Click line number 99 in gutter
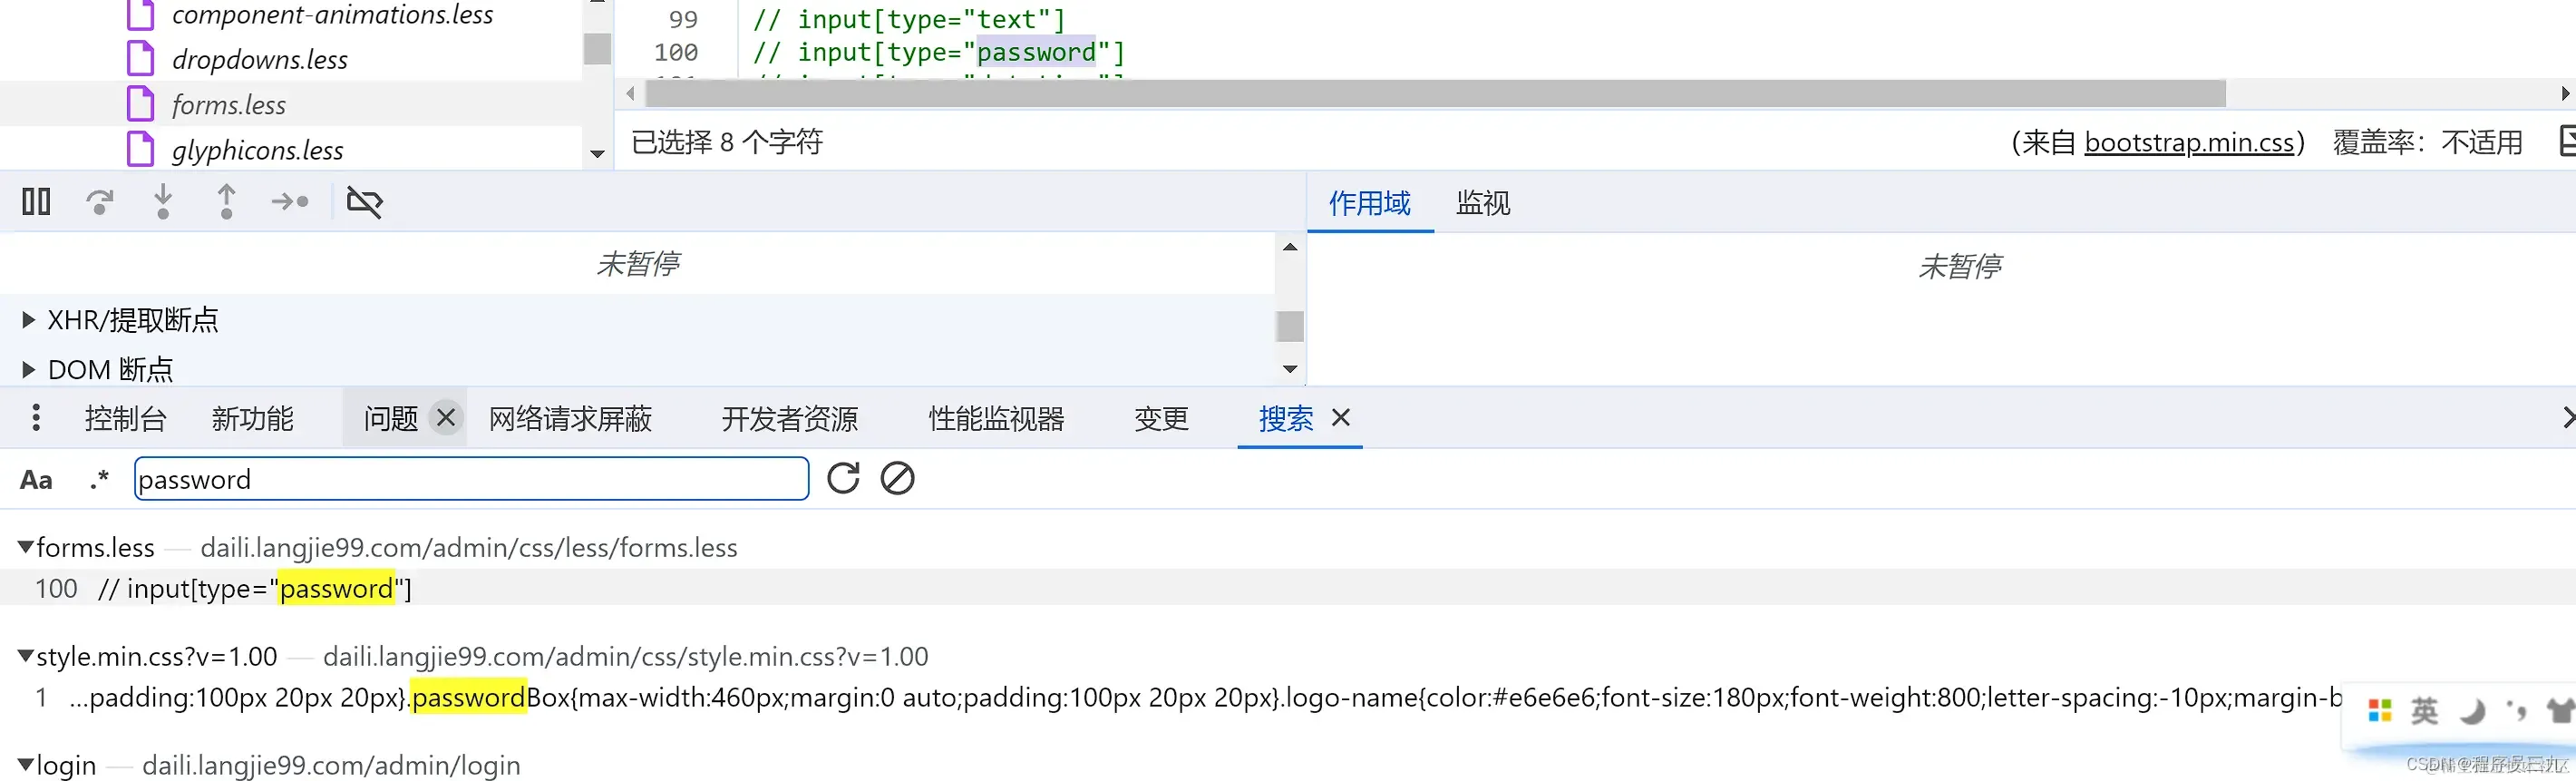The width and height of the screenshot is (2576, 781). (x=683, y=19)
